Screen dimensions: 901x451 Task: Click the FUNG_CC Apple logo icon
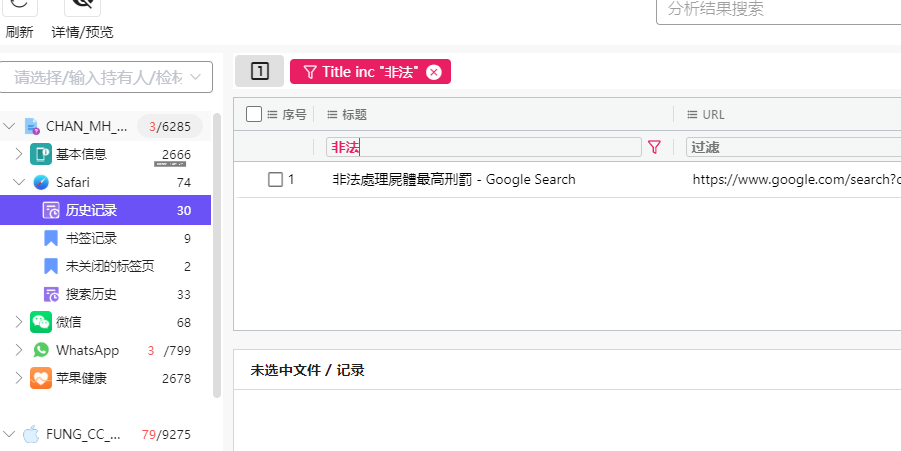(31, 434)
